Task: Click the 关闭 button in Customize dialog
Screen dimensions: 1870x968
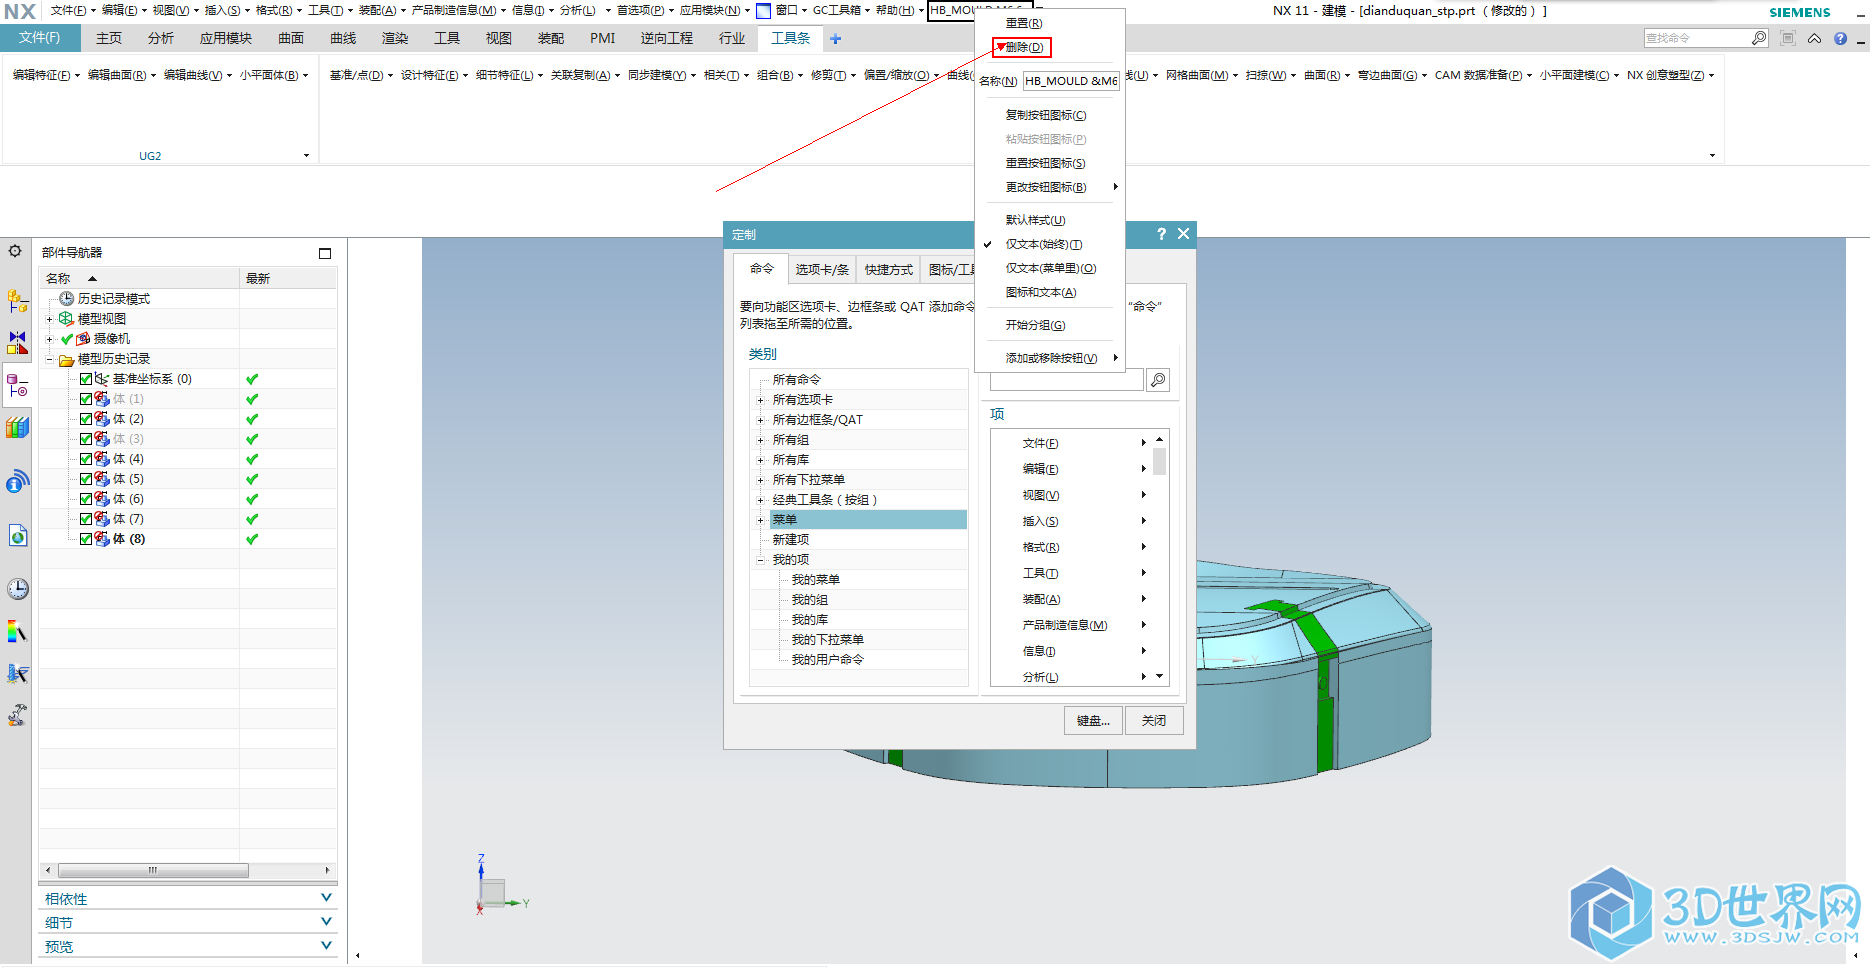Action: tap(1154, 720)
